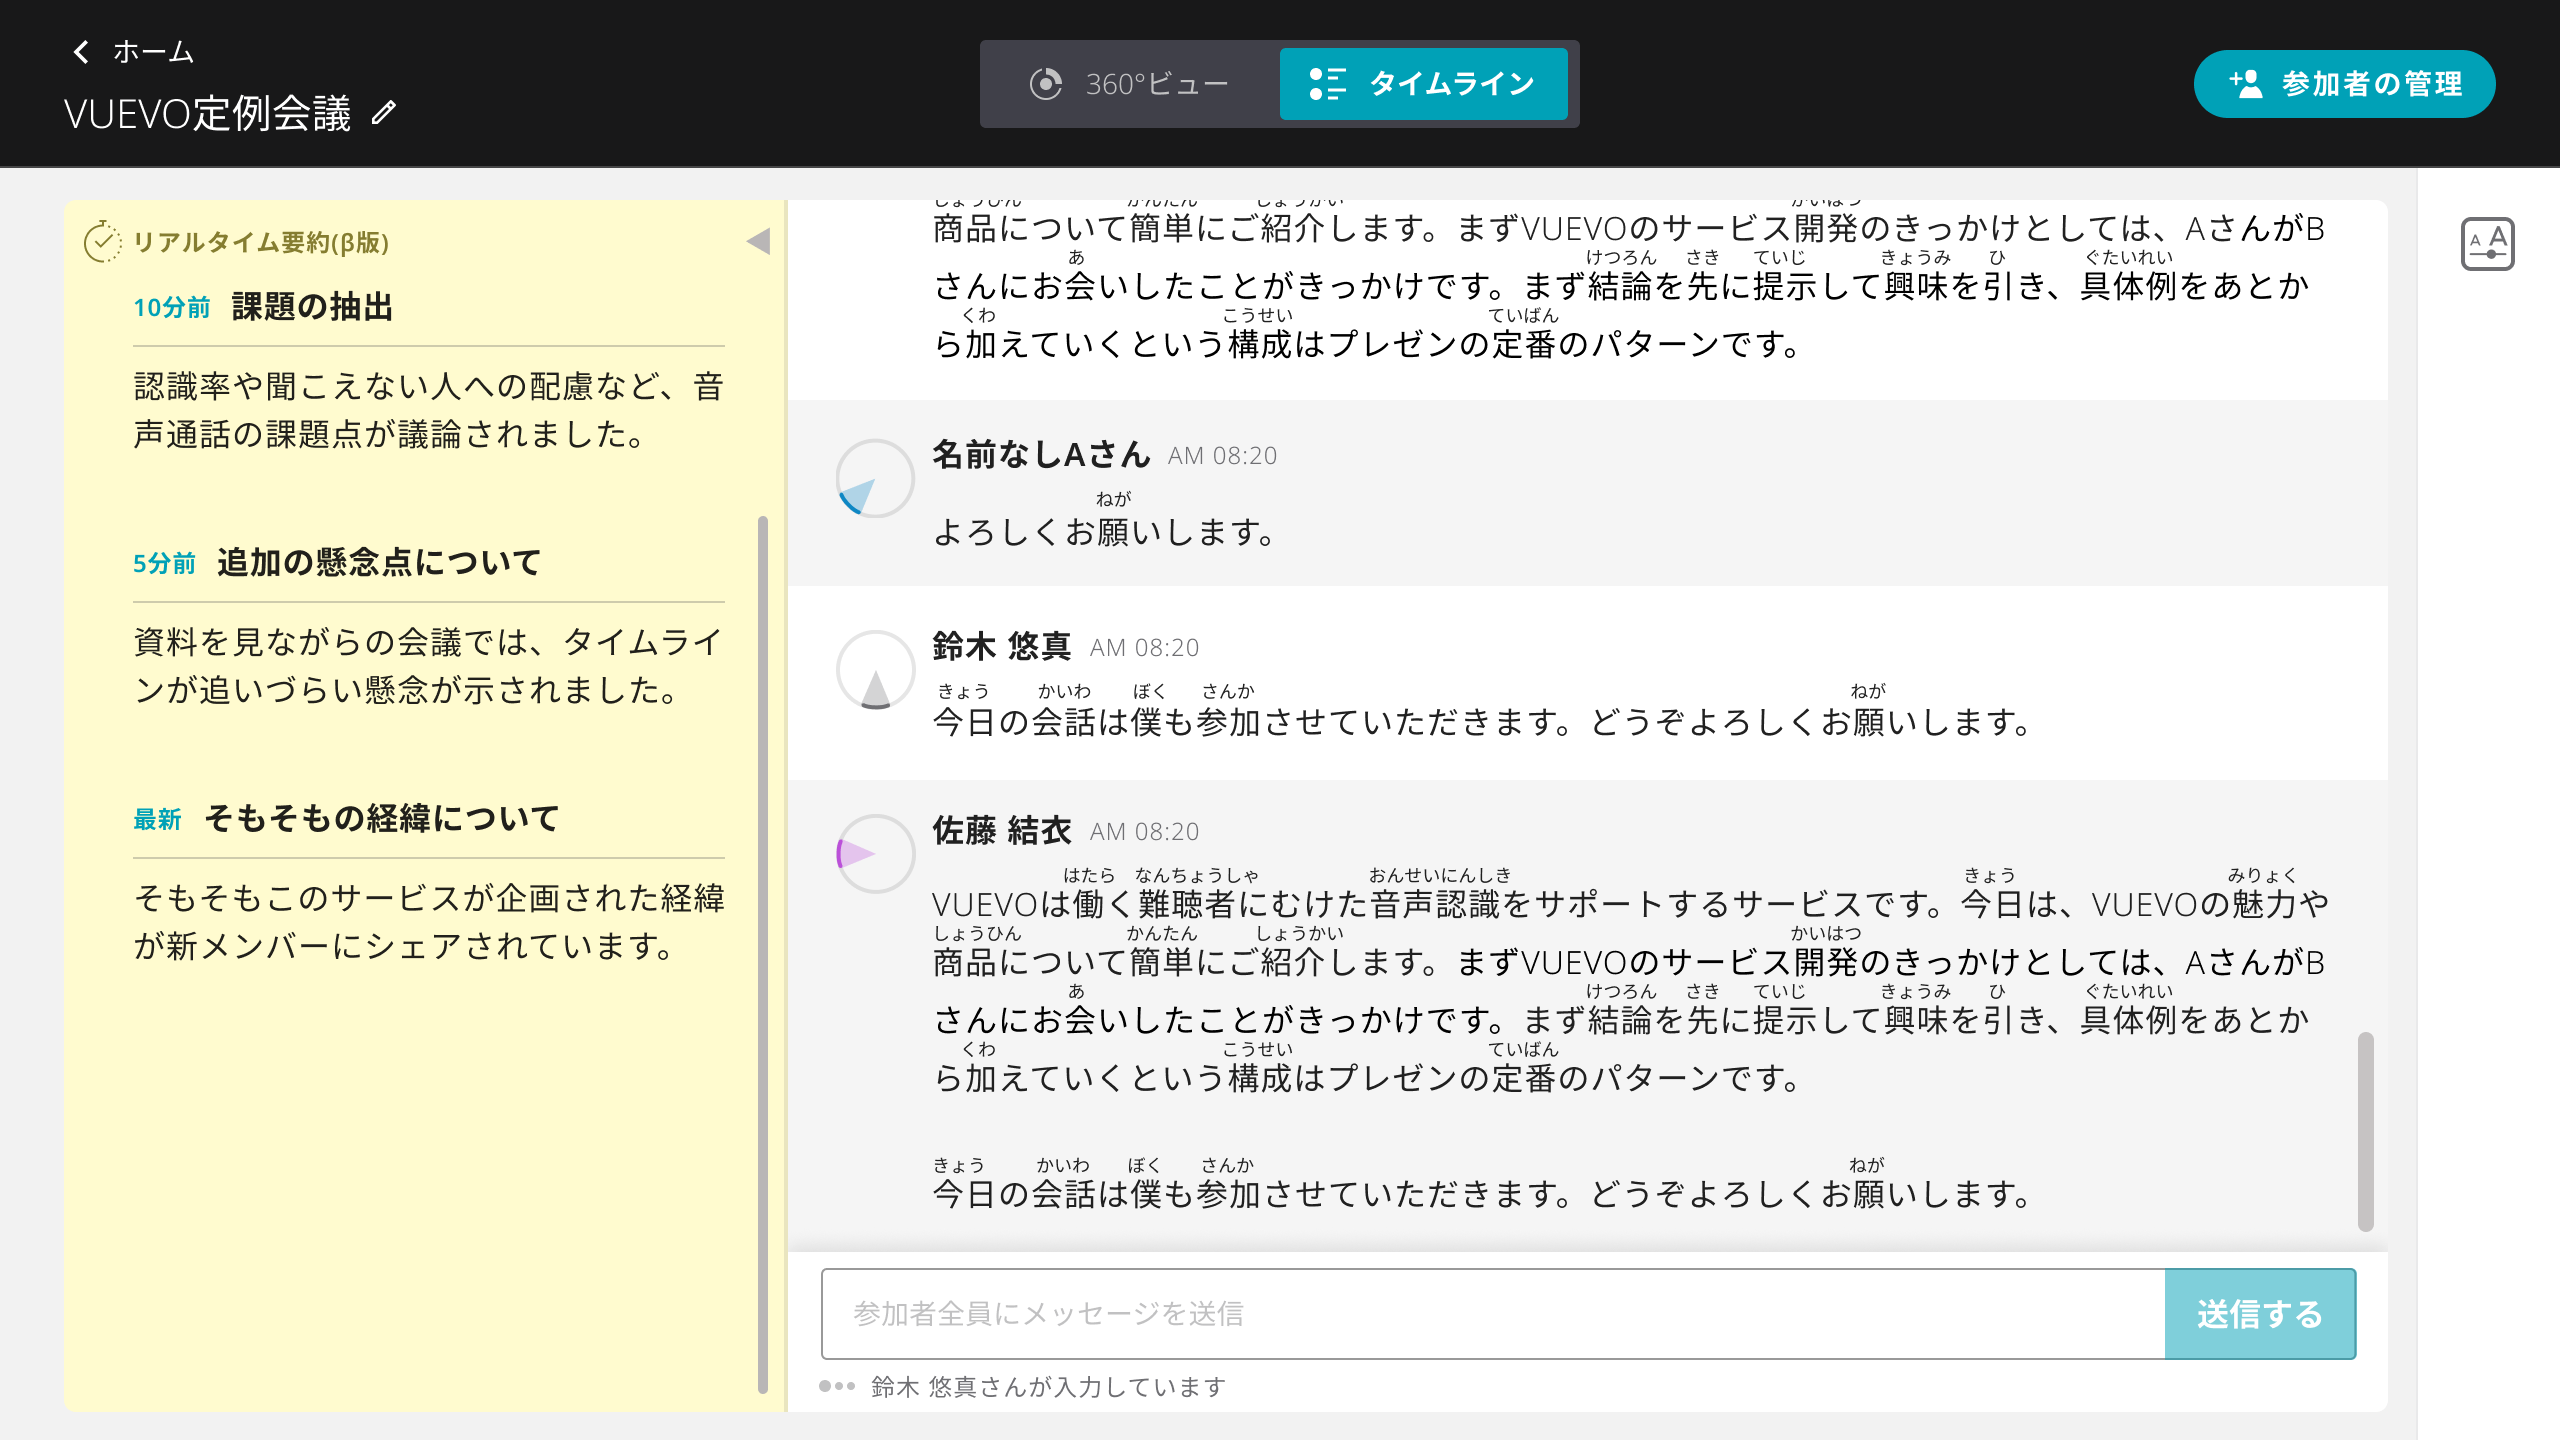Screen dimensions: 2560x1440
Task: Edit the meeting title with the pencil icon
Action: click(x=383, y=113)
